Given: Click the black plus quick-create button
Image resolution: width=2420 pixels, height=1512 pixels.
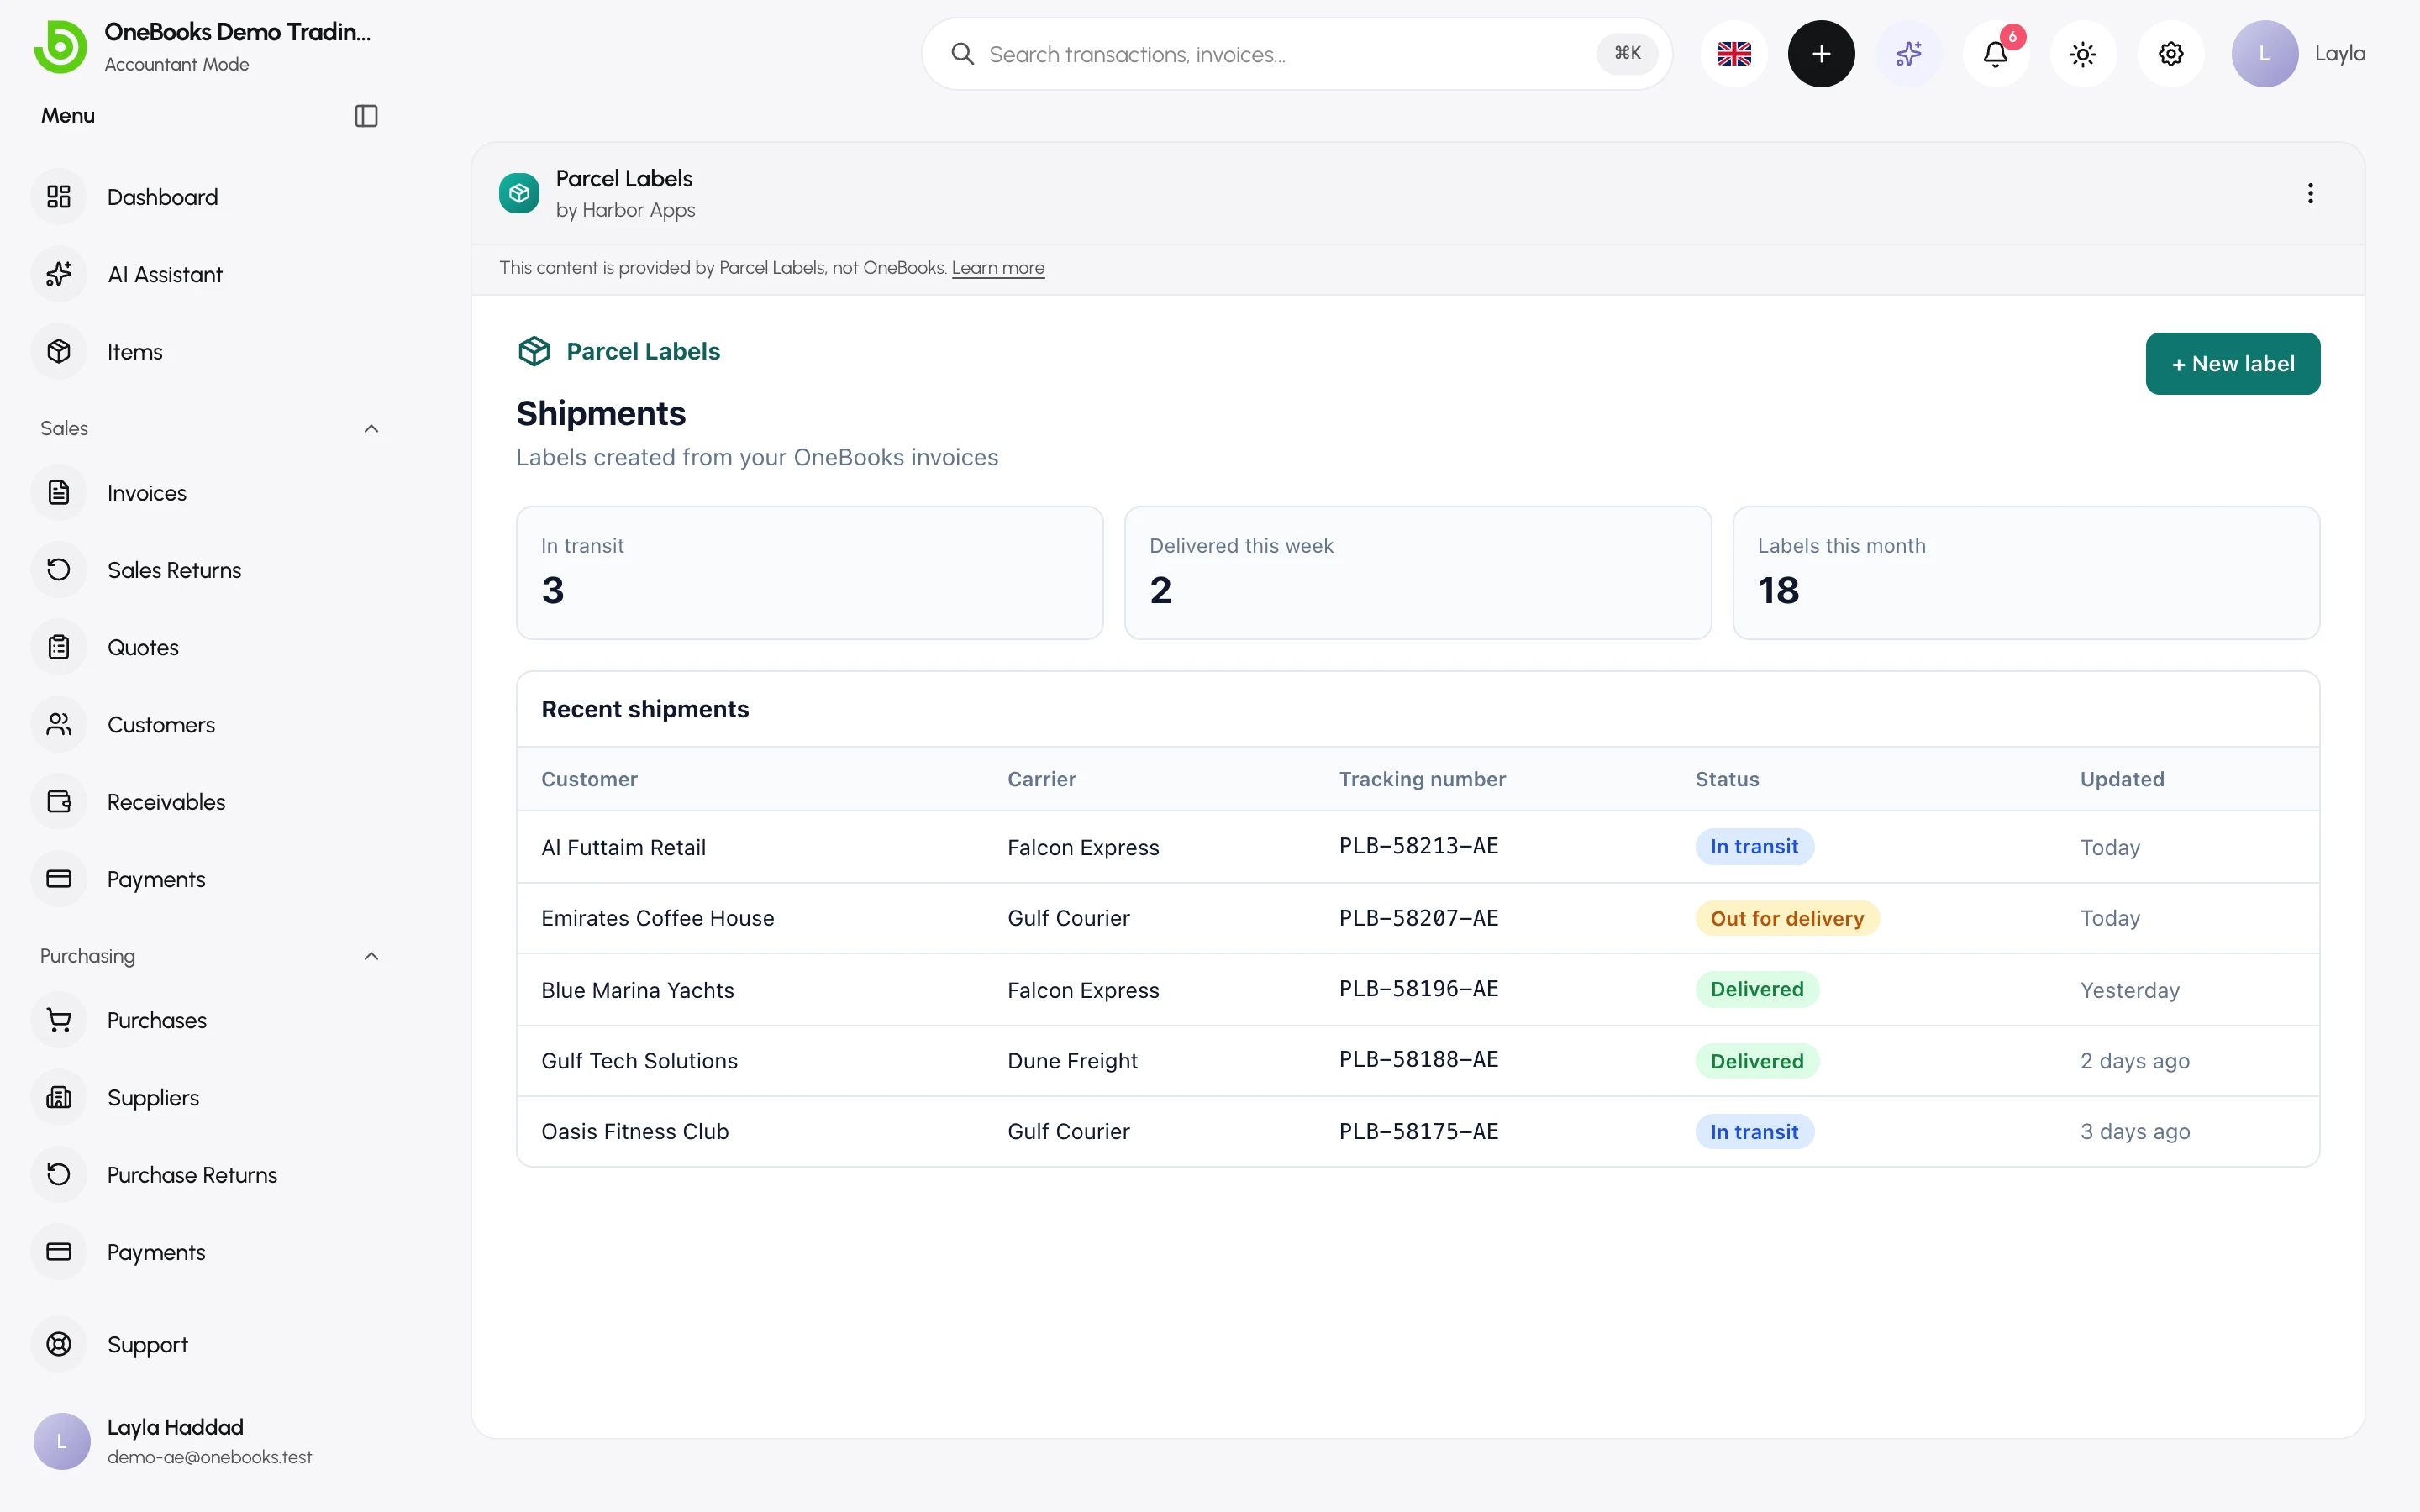Looking at the screenshot, I should 1821,54.
